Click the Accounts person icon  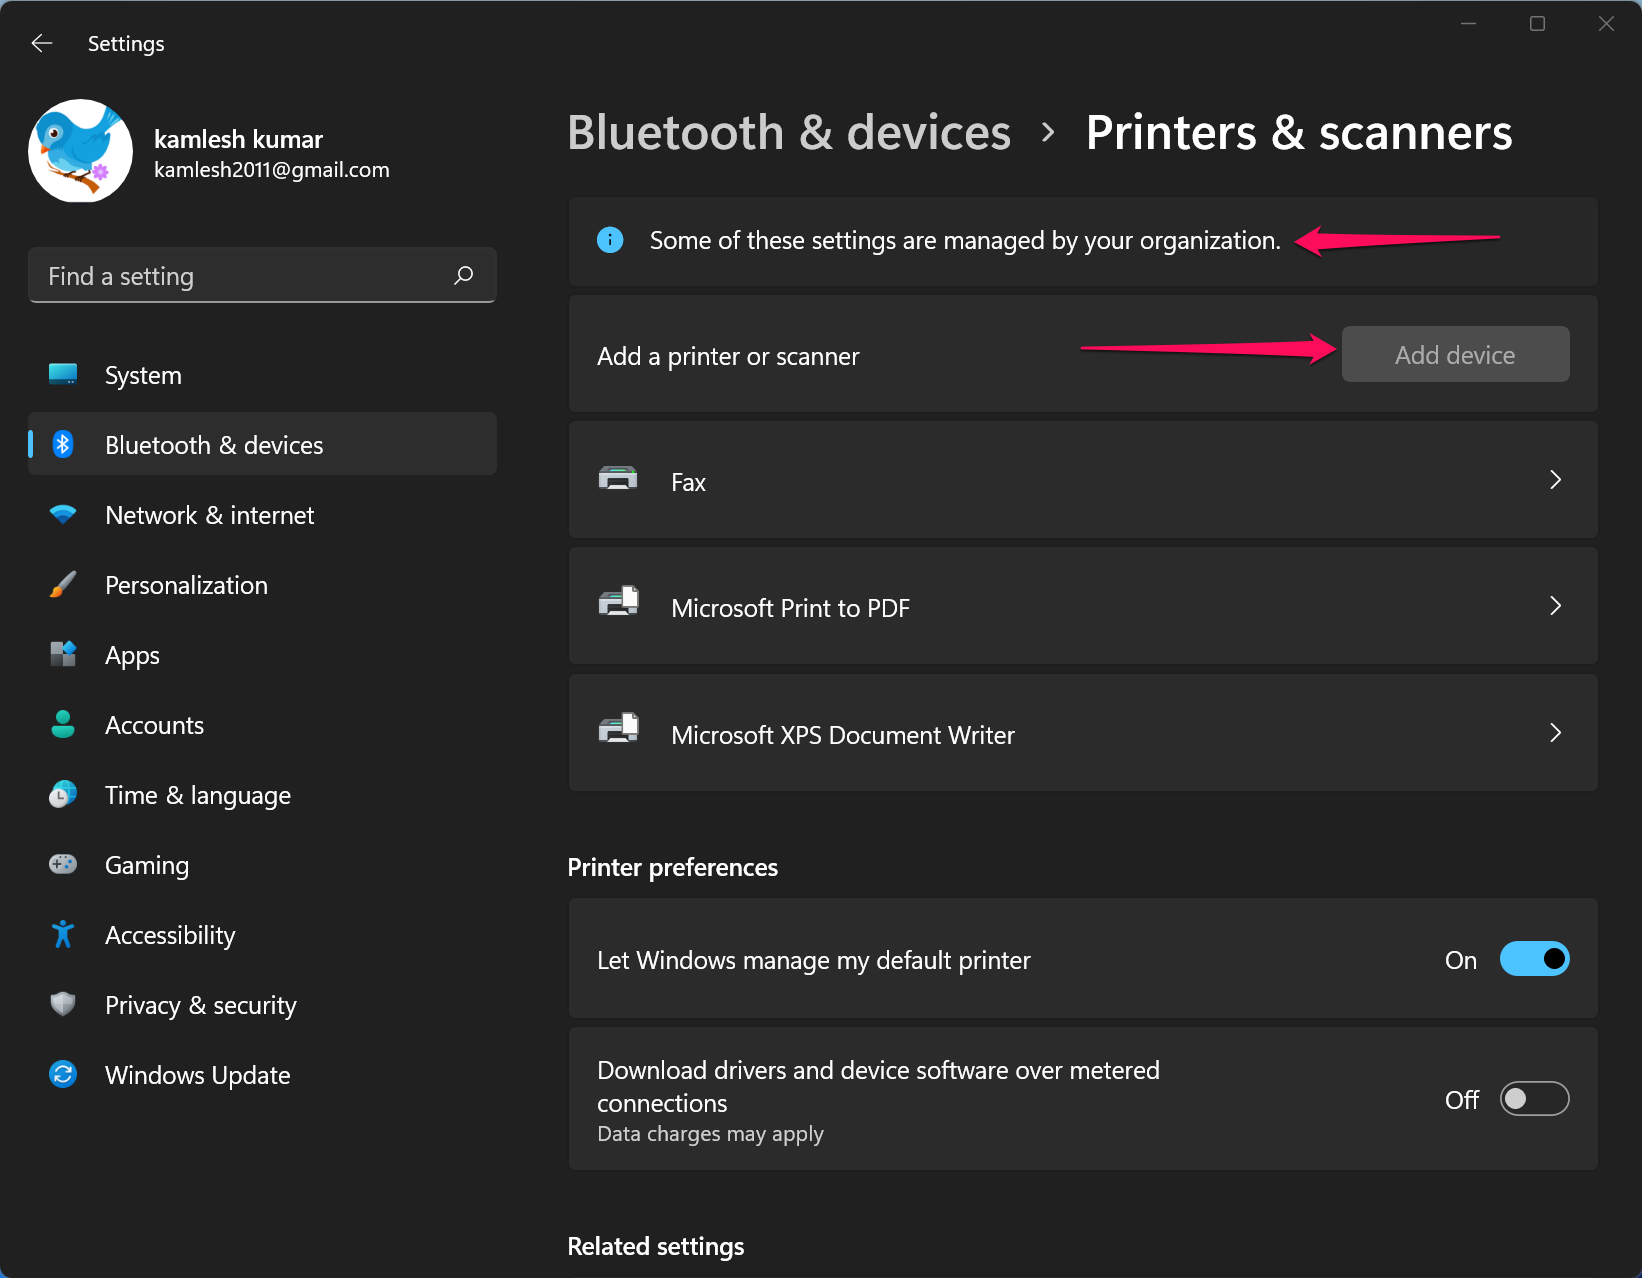tap(63, 724)
